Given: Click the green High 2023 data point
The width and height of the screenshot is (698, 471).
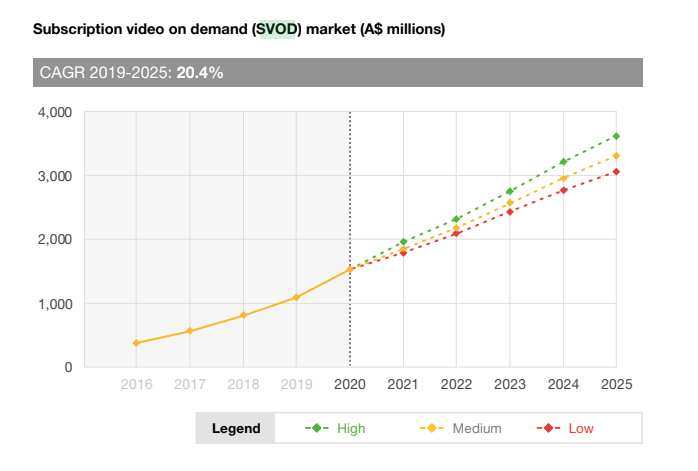Looking at the screenshot, I should 510,191.
